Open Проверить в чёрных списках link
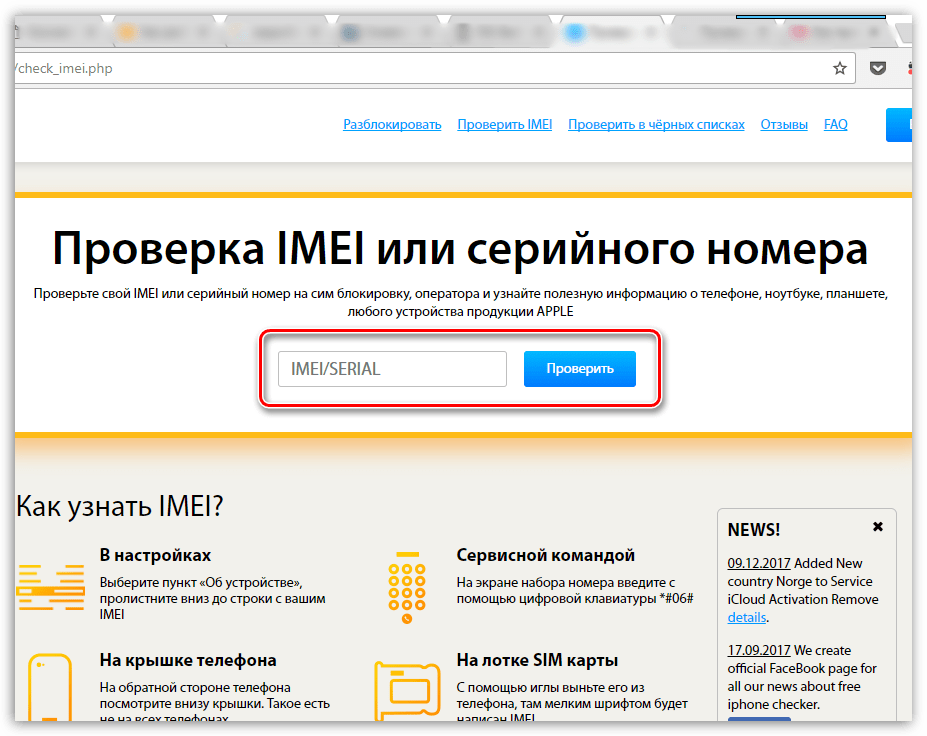The image size is (927, 736). tap(656, 125)
